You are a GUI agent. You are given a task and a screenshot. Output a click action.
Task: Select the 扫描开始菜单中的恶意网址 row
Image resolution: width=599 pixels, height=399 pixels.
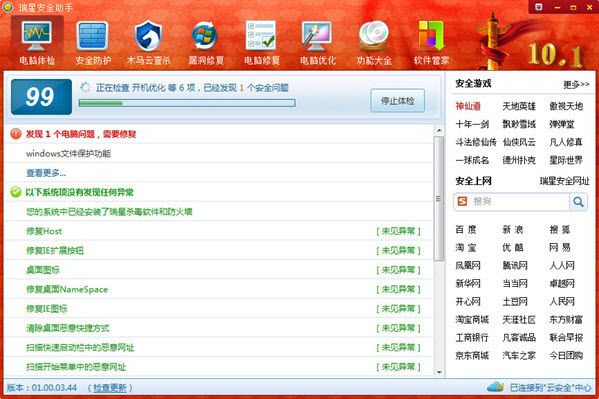point(219,367)
